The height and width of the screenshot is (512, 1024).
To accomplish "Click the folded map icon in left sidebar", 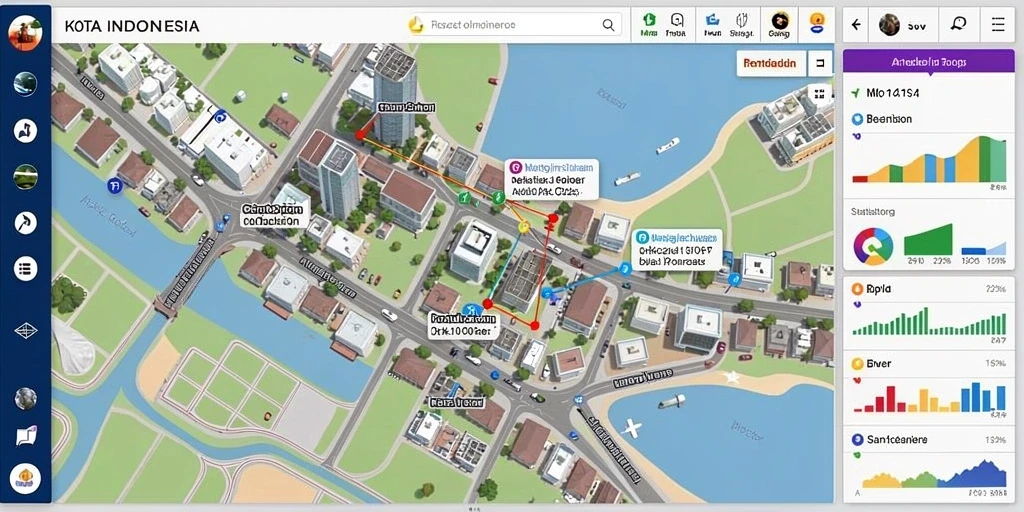I will pyautogui.click(x=27, y=436).
